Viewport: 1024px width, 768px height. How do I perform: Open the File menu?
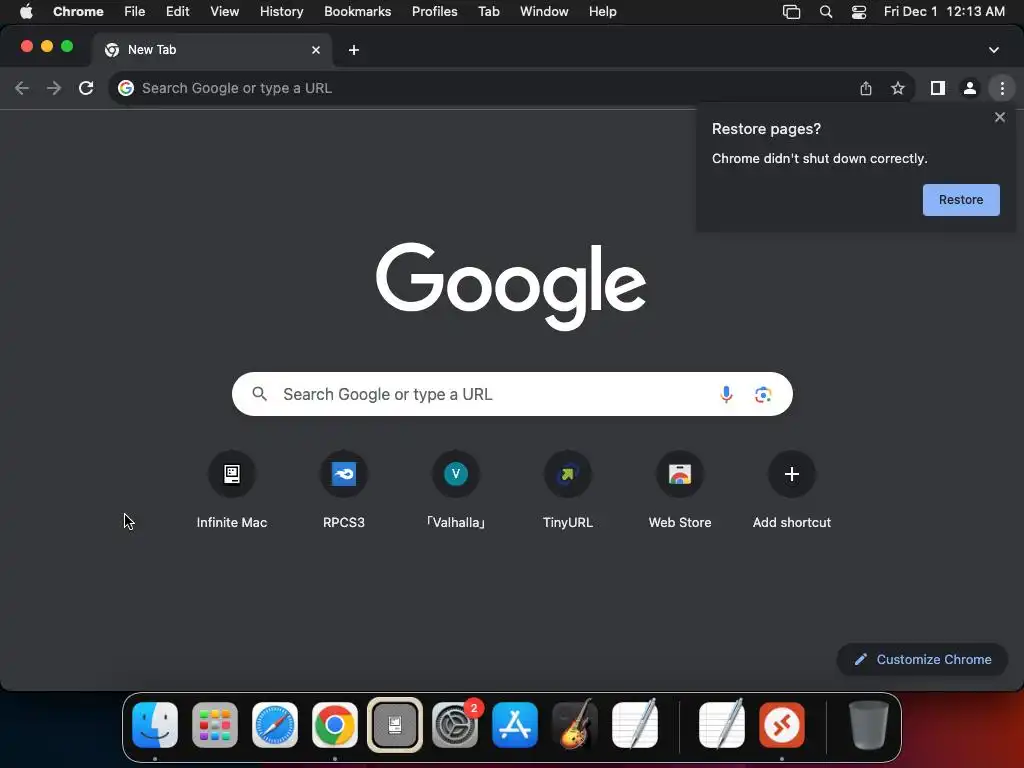(135, 12)
